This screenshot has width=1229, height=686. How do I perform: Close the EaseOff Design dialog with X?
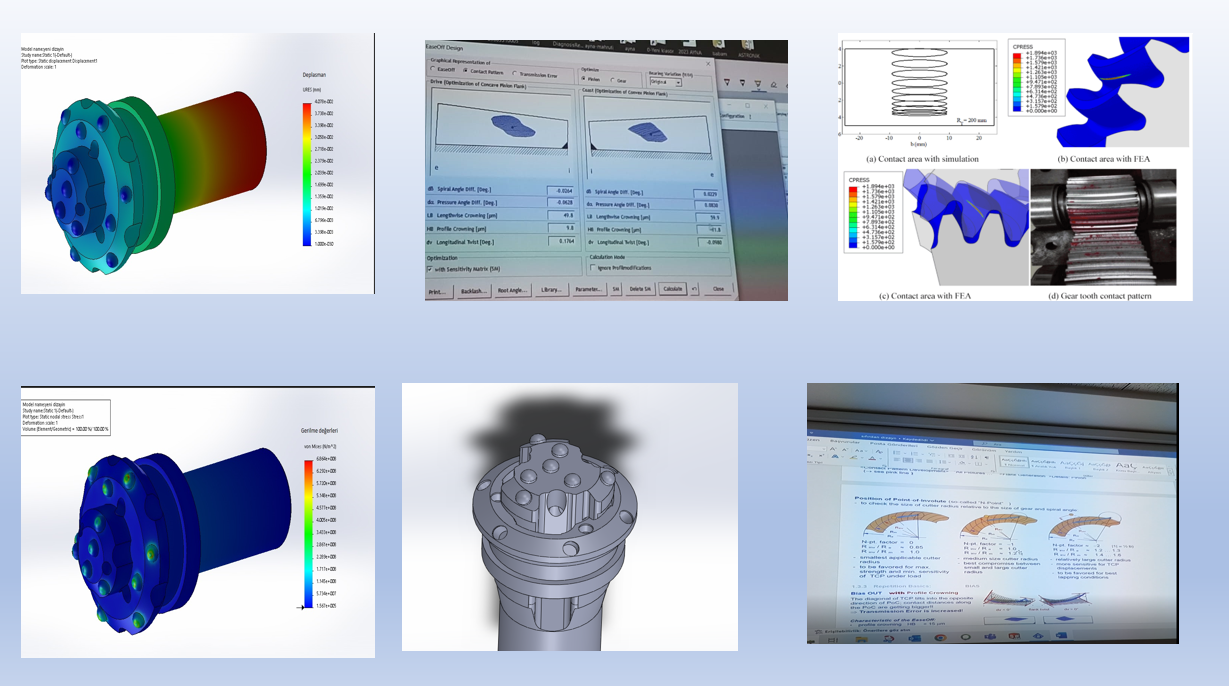click(x=709, y=62)
